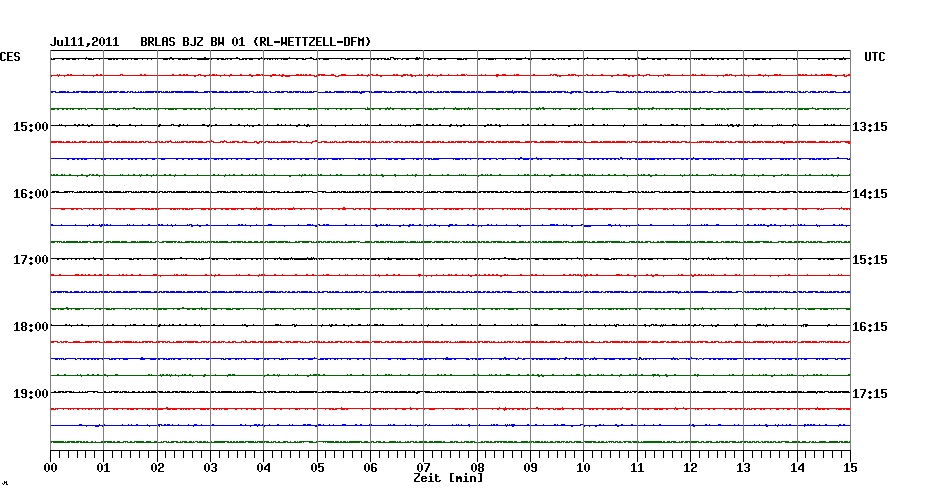Select the 15:00 time label on left axis
930x494 pixels.
31,127
